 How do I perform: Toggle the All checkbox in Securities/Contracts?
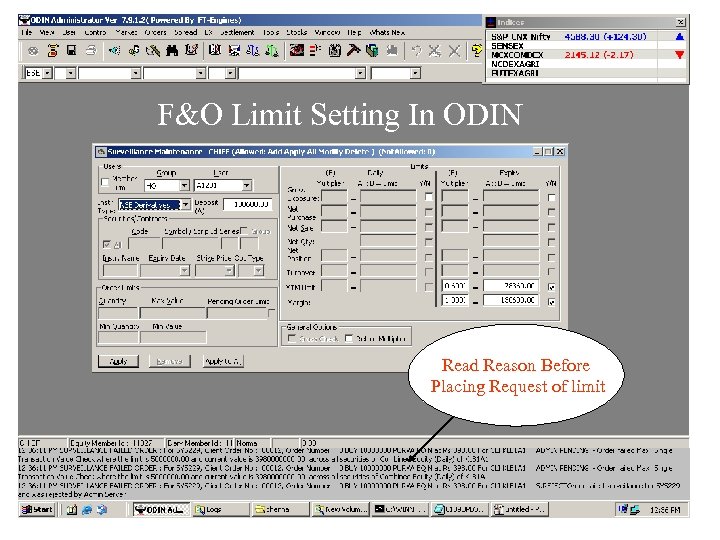click(107, 244)
